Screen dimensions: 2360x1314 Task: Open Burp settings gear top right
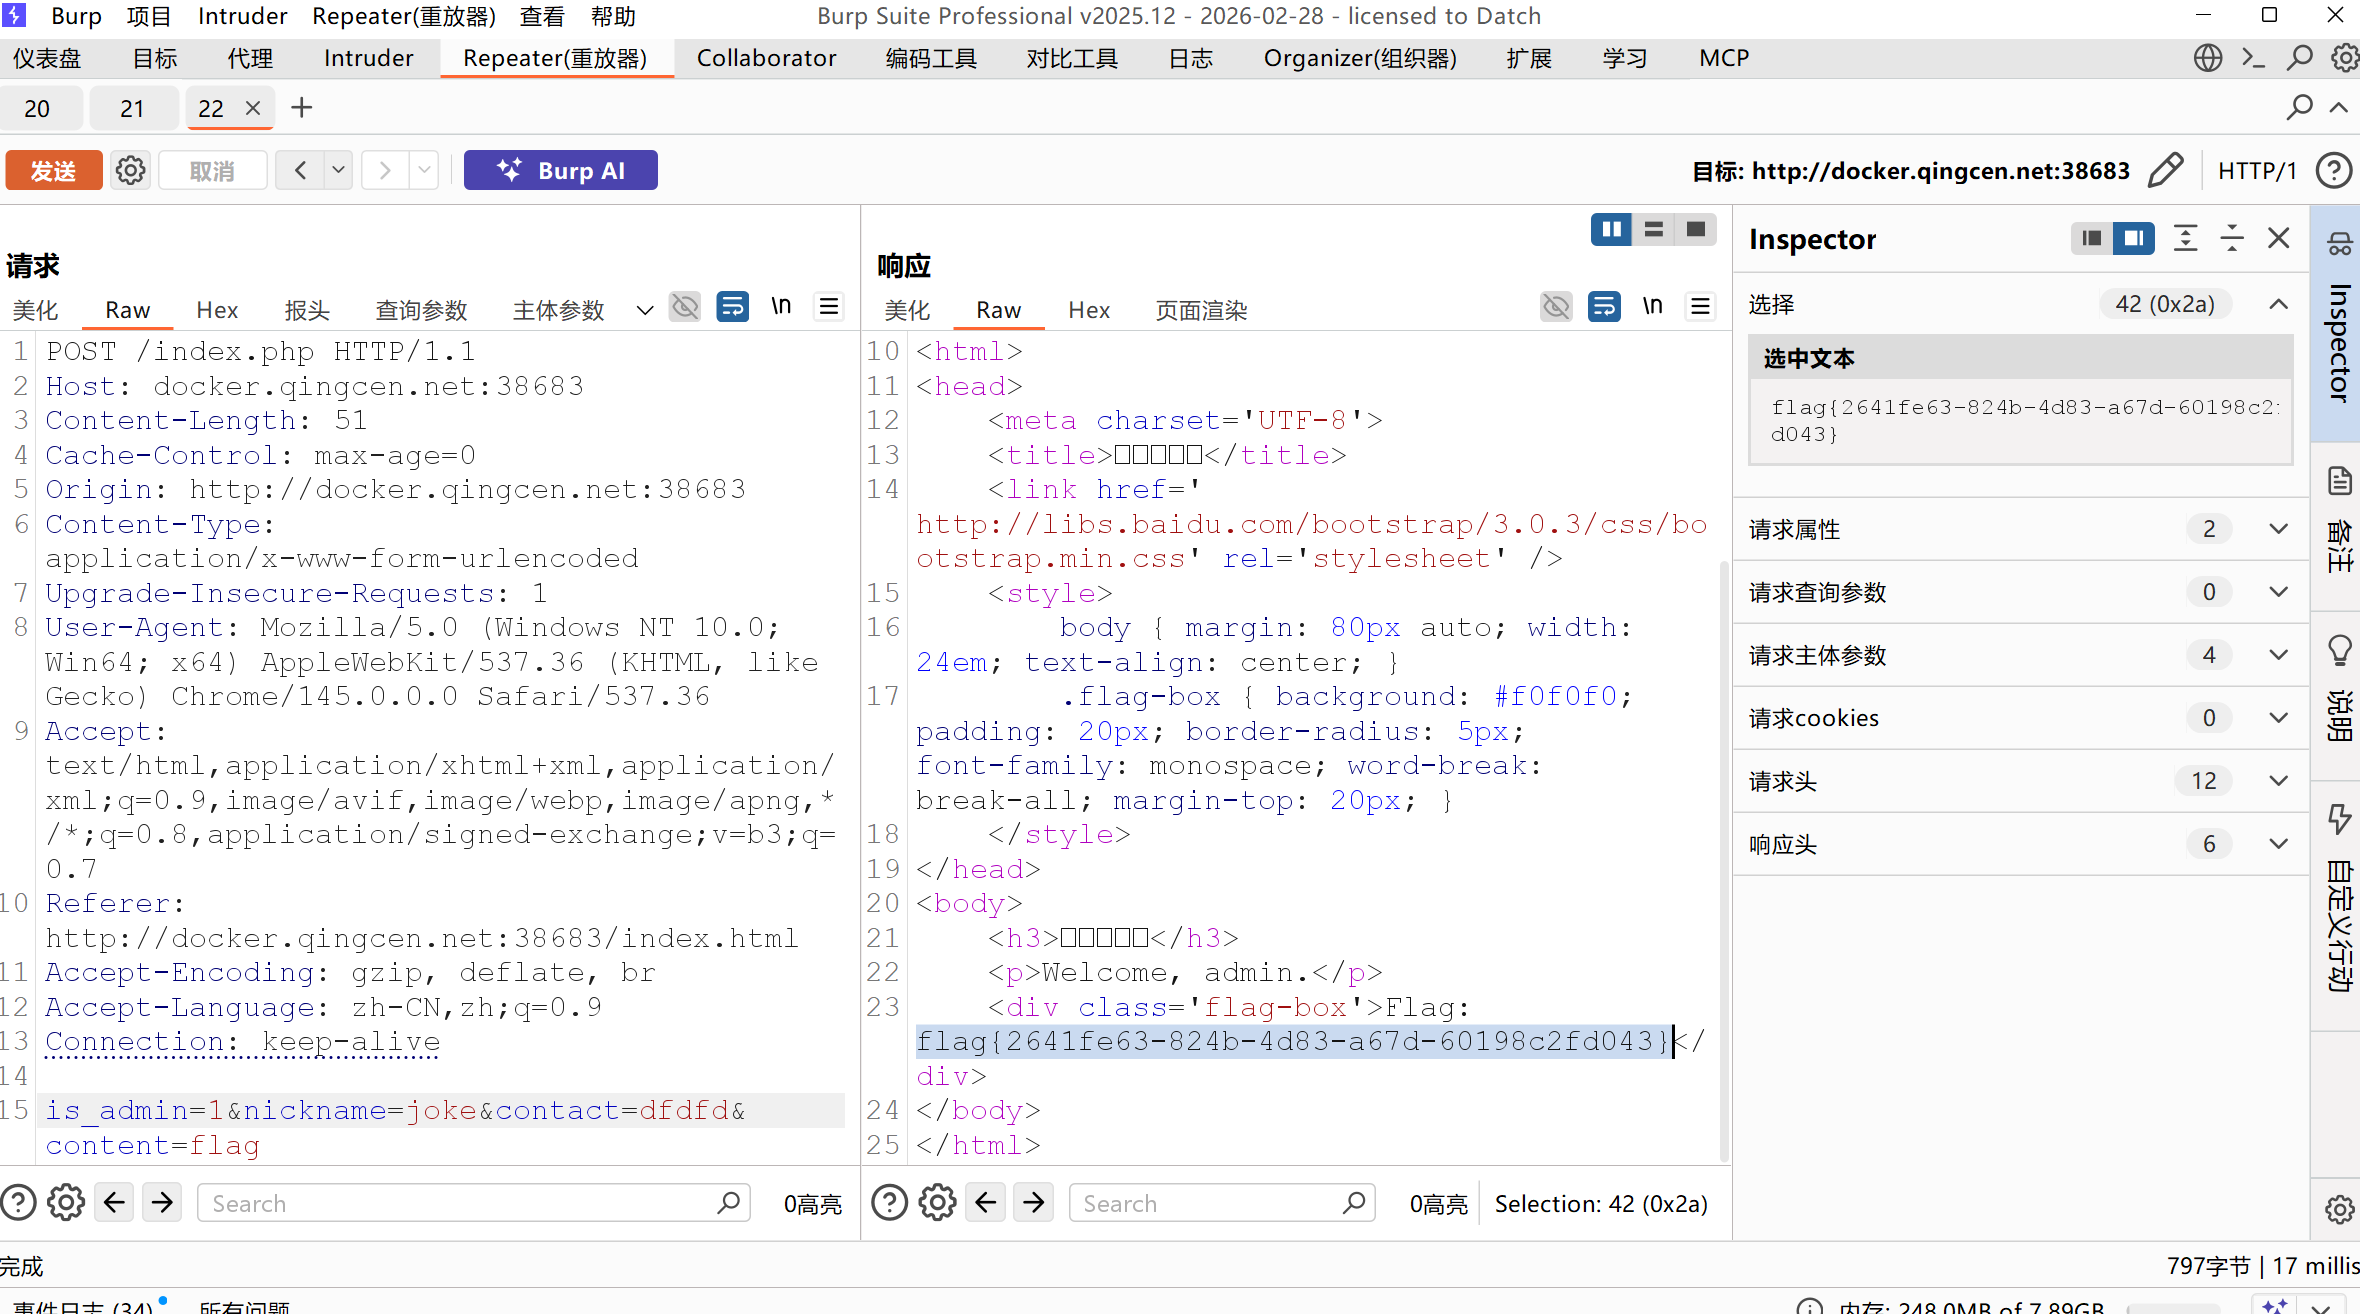tap(2343, 58)
